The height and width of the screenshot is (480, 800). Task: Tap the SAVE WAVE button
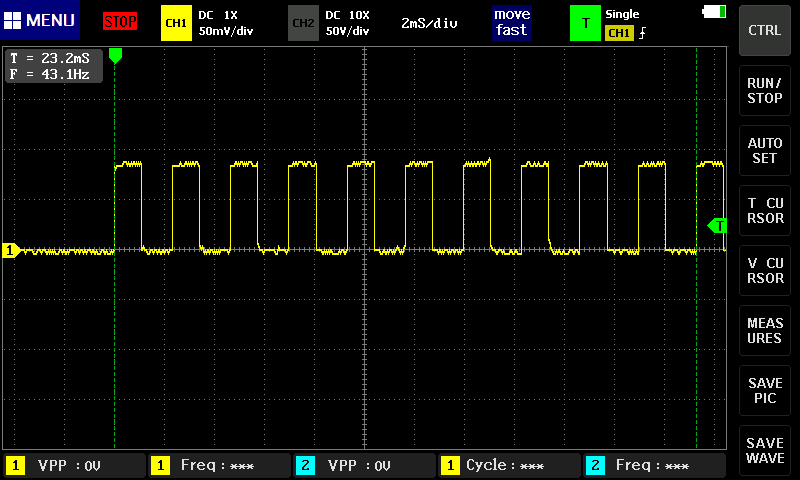tap(764, 450)
